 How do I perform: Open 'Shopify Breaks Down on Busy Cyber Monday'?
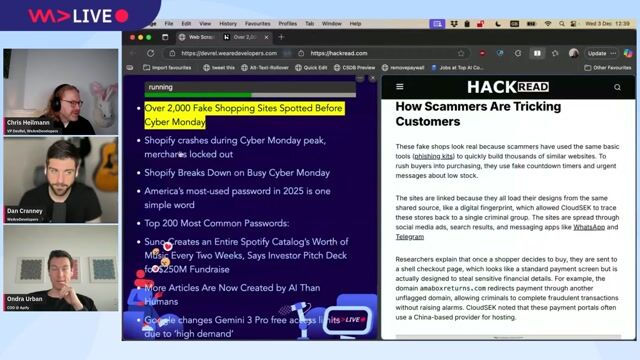(237, 173)
